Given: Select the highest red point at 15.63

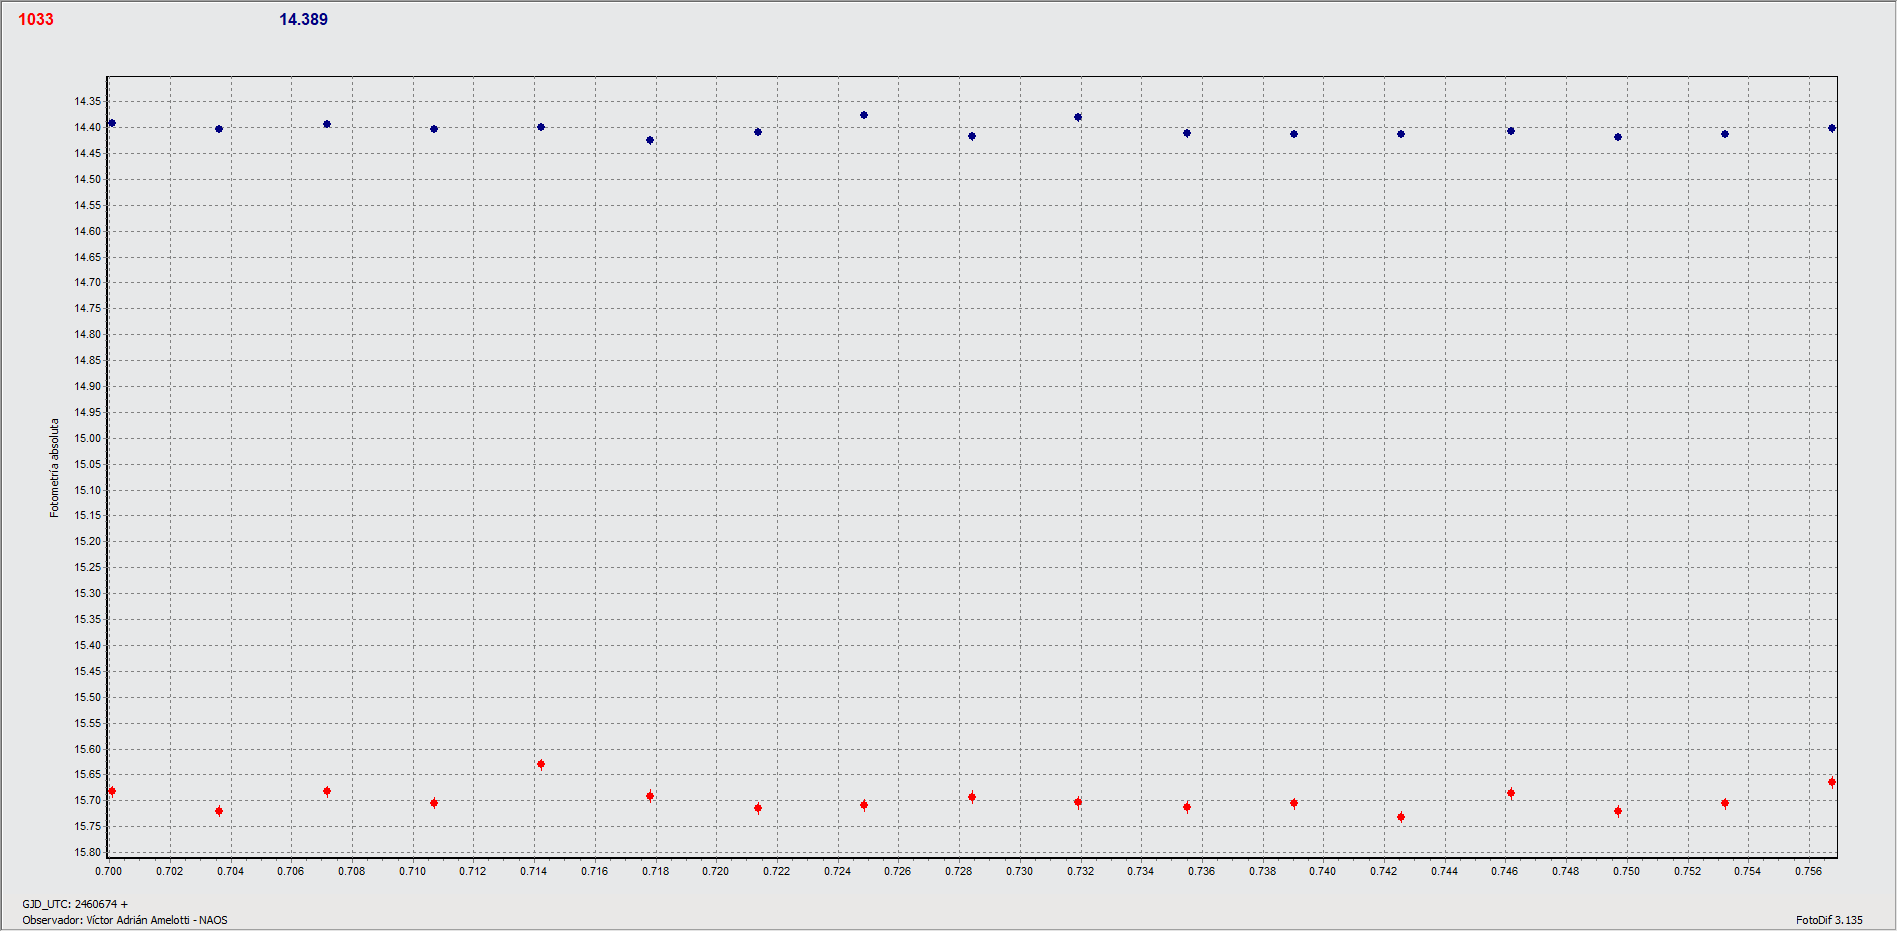Looking at the screenshot, I should (x=541, y=764).
